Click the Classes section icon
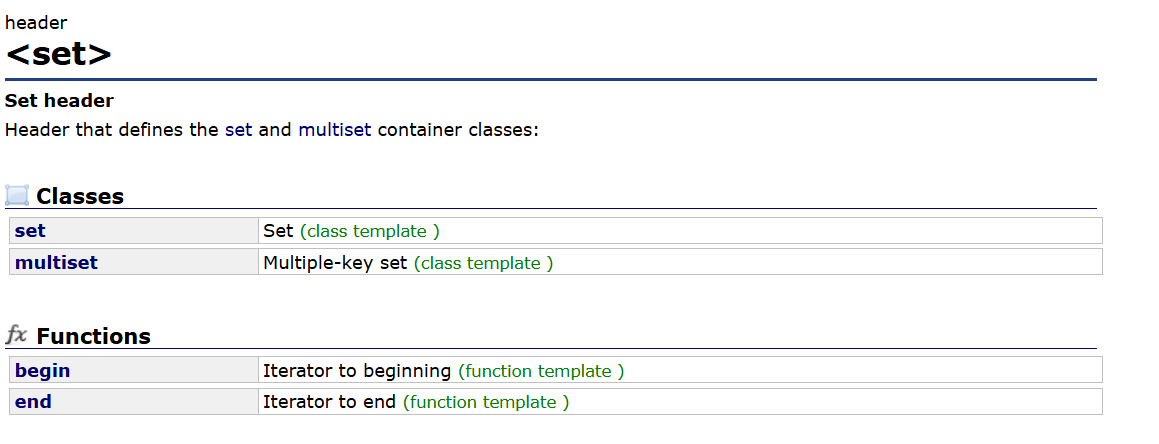Viewport: 1159px width, 444px height. point(17,195)
